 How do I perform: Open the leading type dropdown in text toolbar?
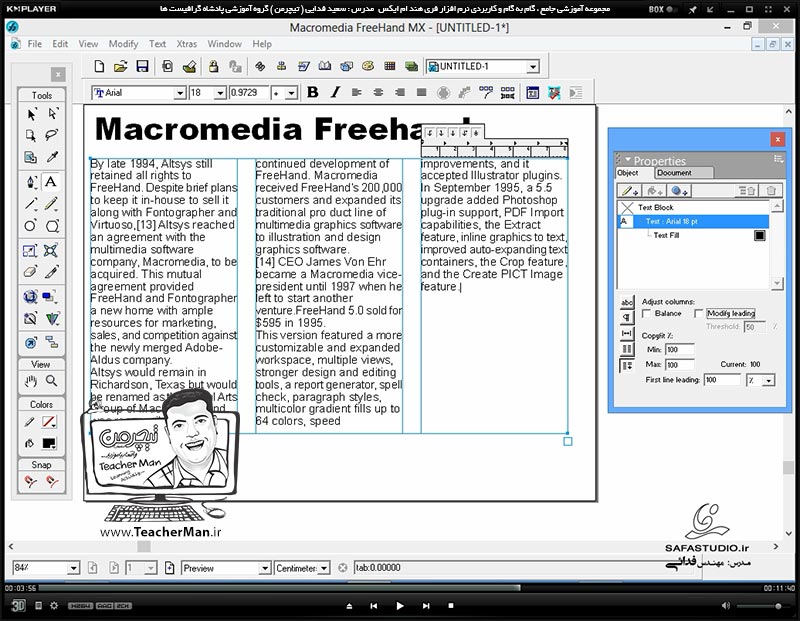[x=291, y=93]
